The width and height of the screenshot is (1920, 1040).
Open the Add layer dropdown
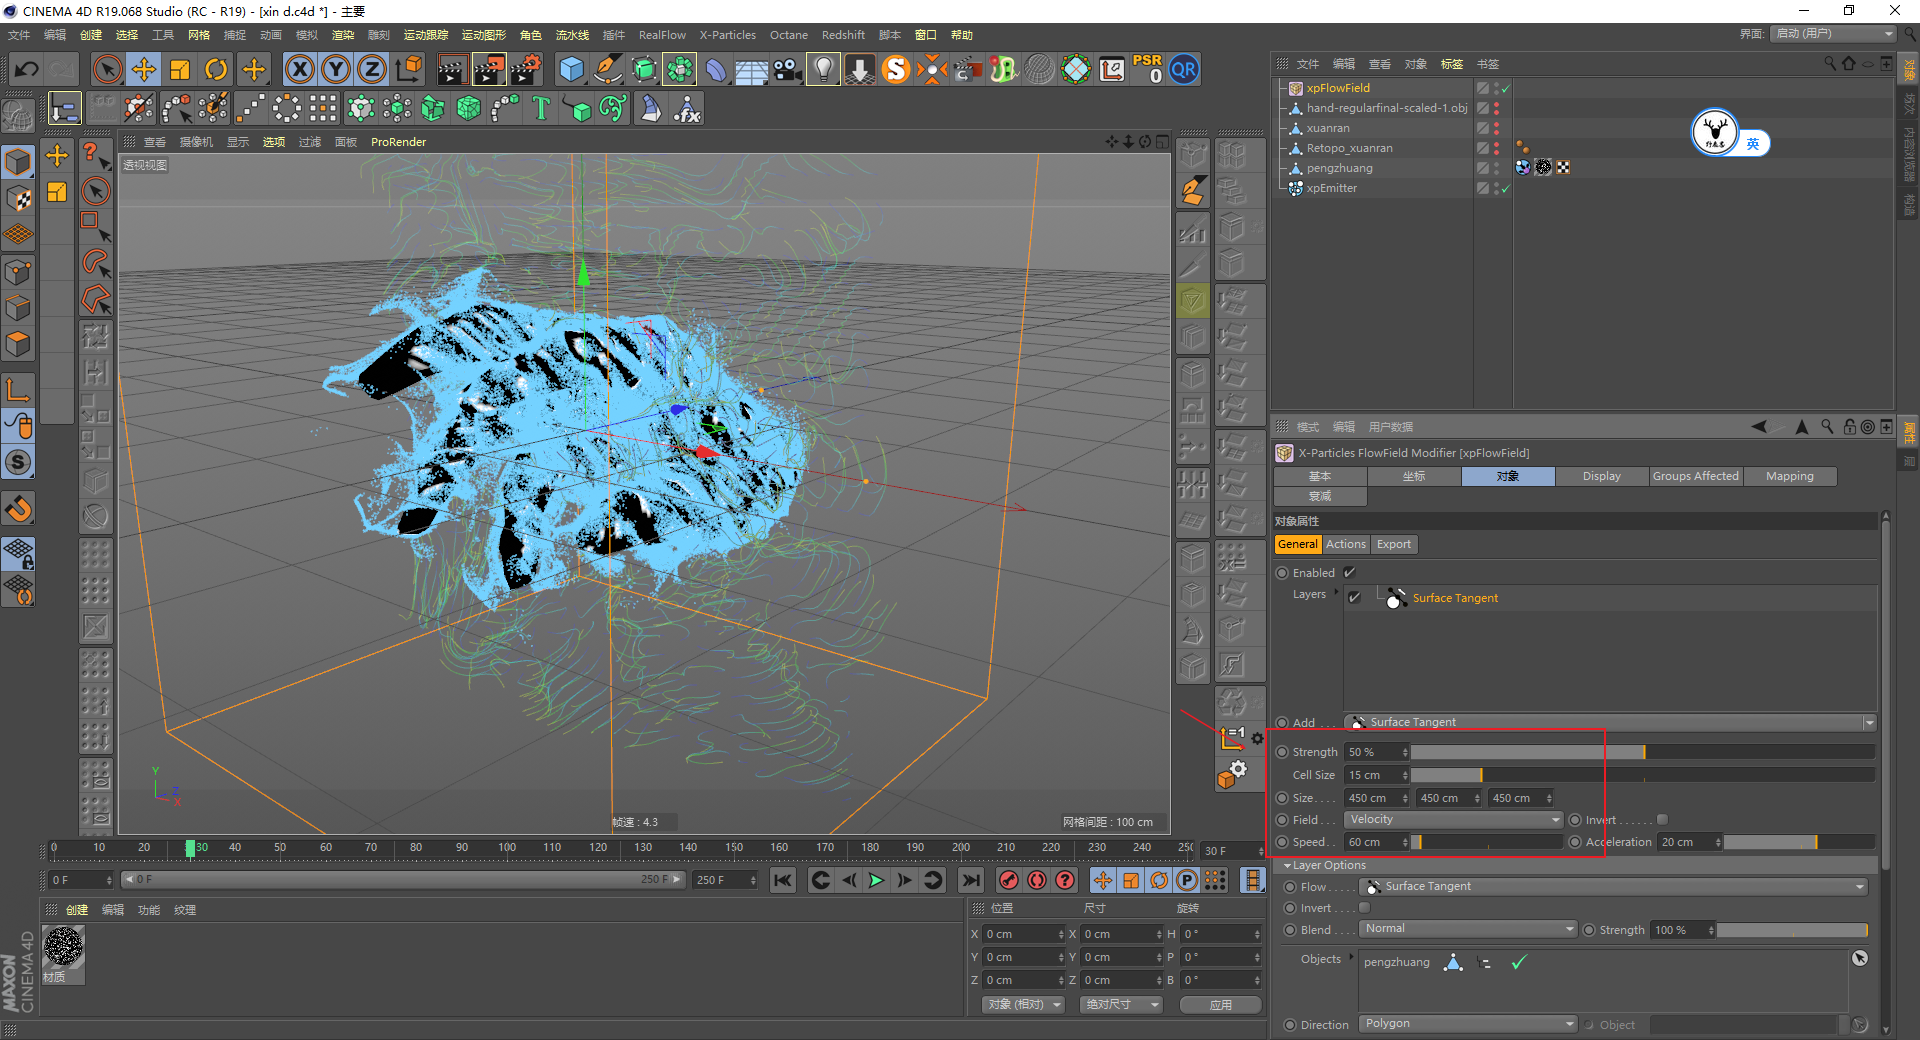[x=1610, y=722]
